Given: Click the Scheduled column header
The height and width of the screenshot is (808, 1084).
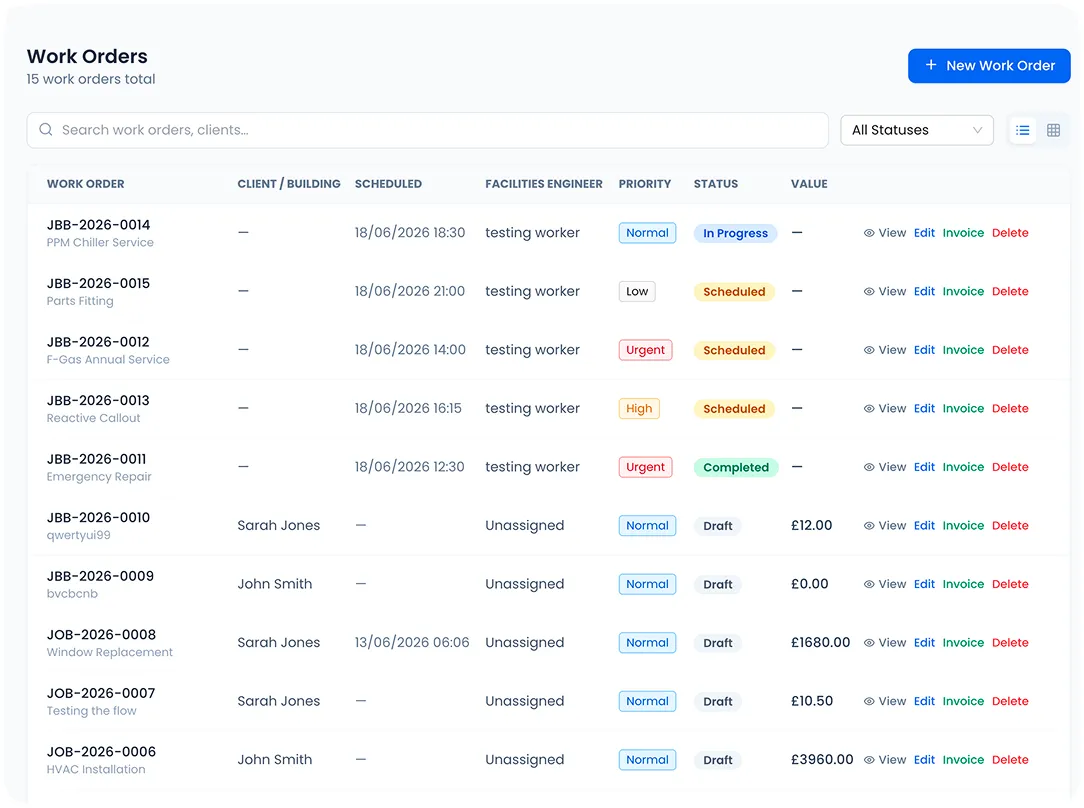Looking at the screenshot, I should [x=388, y=184].
